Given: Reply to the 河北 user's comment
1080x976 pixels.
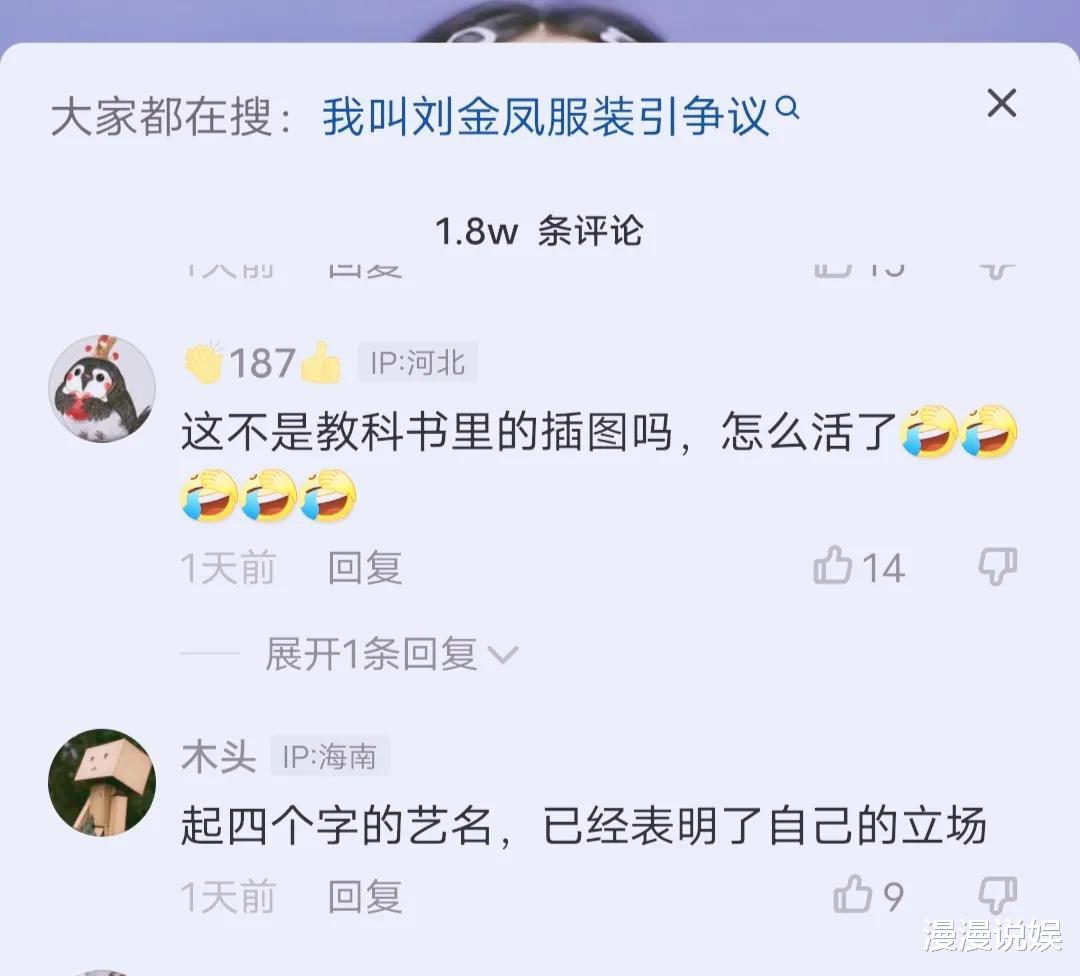Looking at the screenshot, I should point(364,568).
